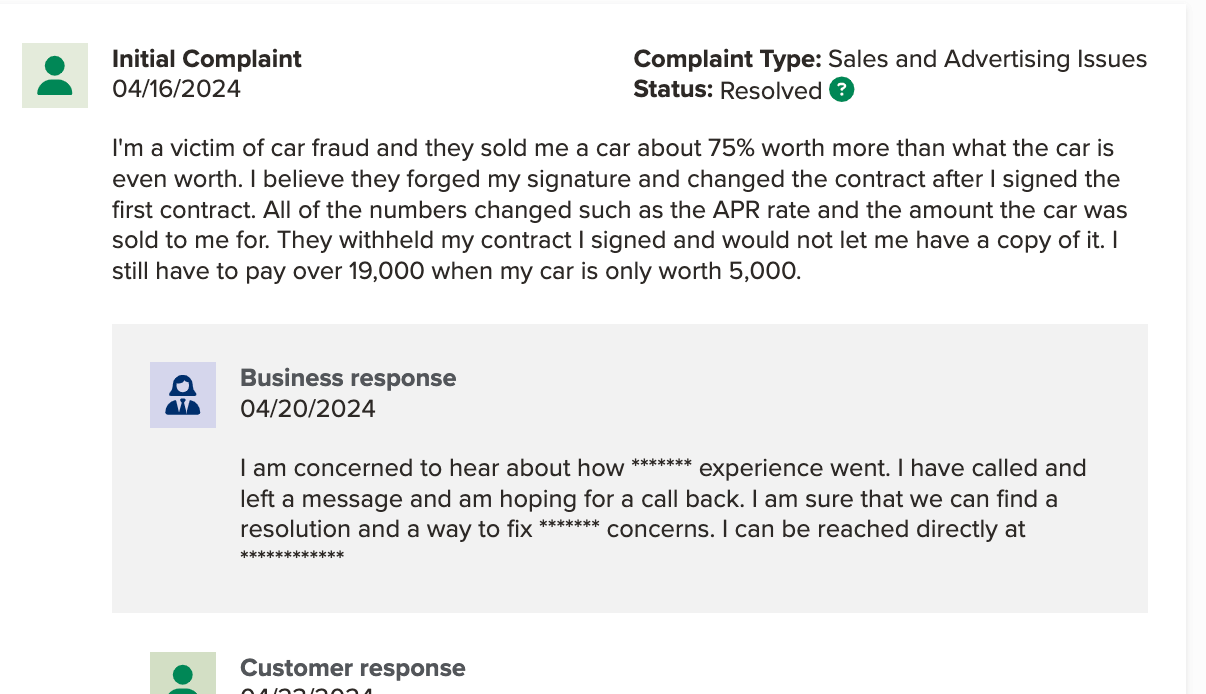
Task: Open the Resolved status help icon
Action: [x=842, y=91]
